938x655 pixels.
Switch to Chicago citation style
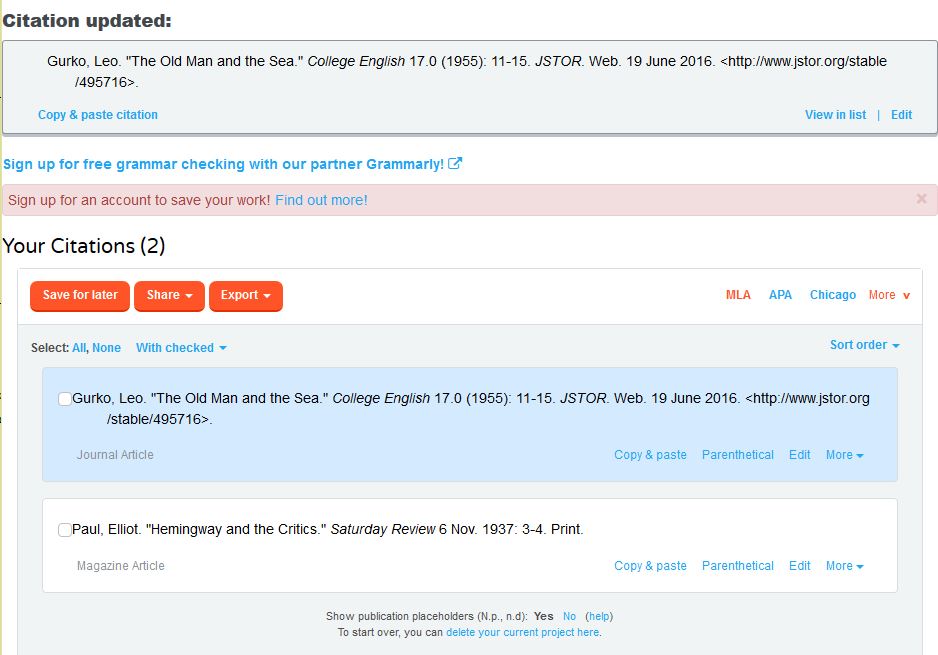point(832,295)
